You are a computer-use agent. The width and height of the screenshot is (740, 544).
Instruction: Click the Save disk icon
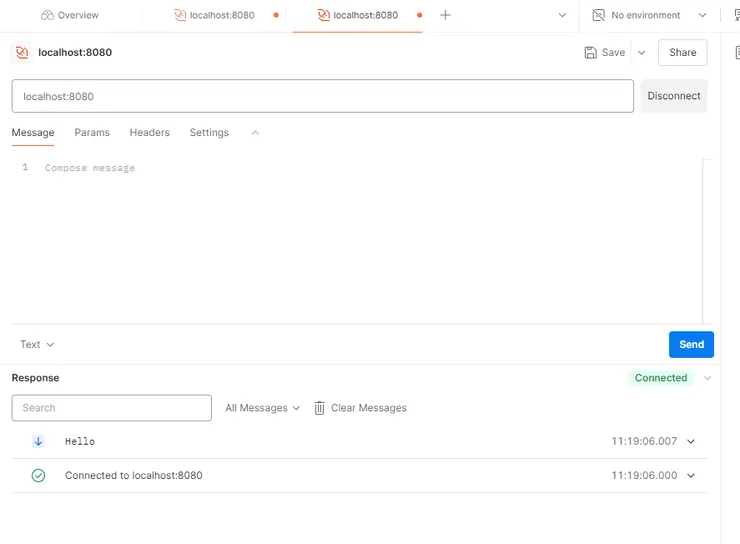[591, 52]
